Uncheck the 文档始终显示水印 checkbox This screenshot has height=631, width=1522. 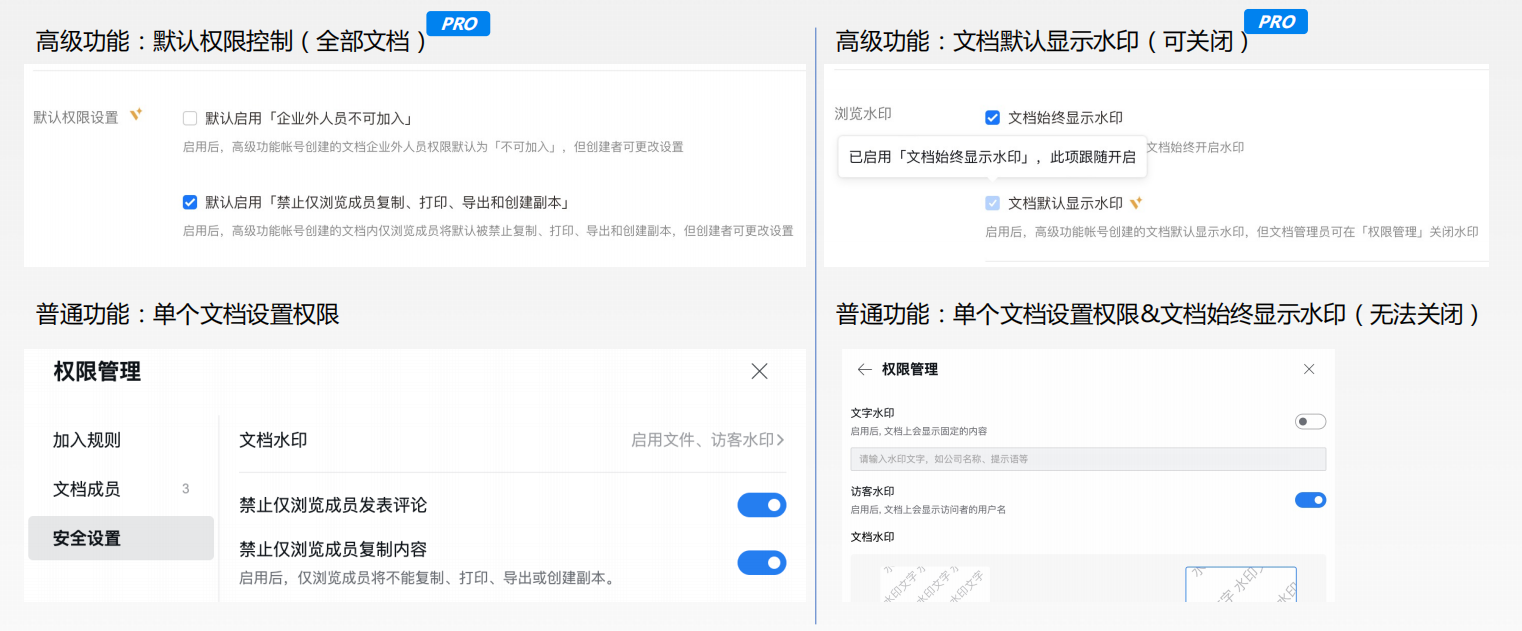point(992,117)
